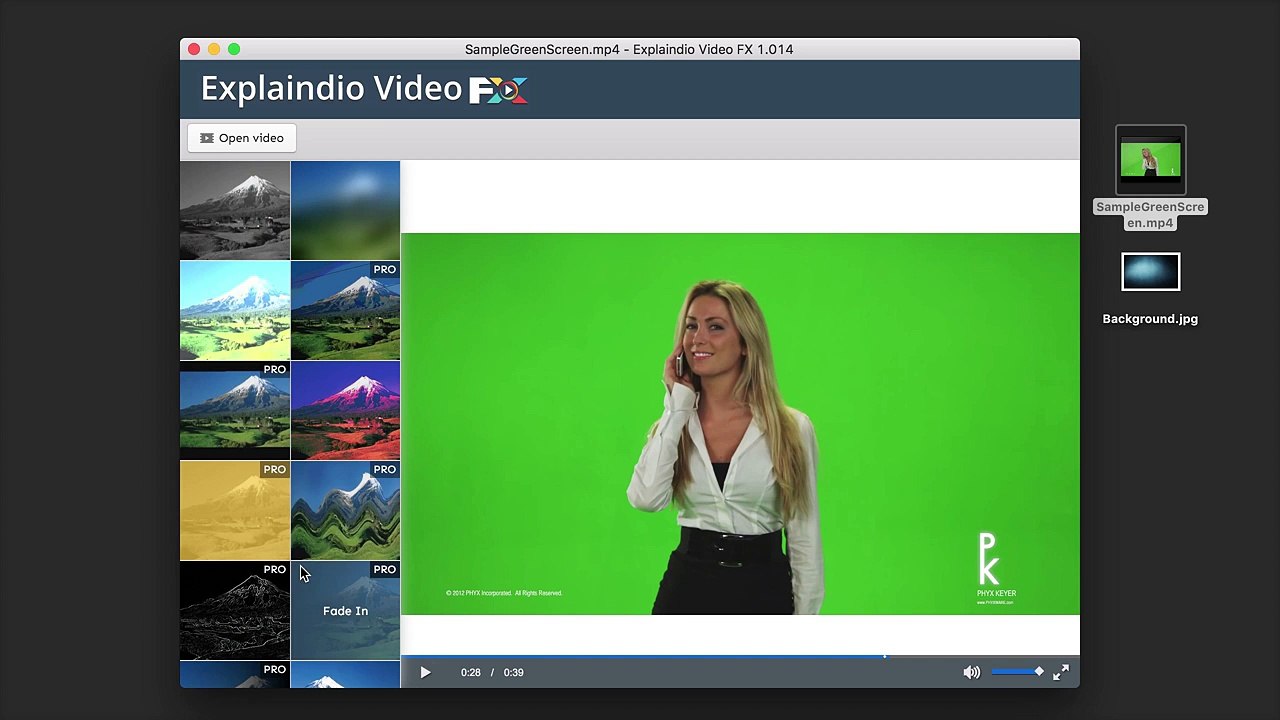1280x720 pixels.
Task: Click the 0:39 duration text
Action: coord(513,673)
